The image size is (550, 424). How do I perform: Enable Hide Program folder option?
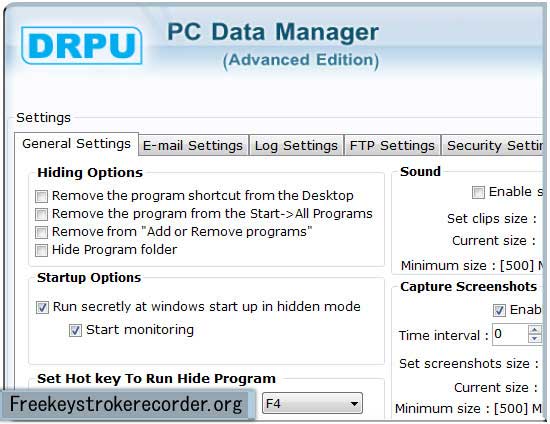(x=41, y=250)
